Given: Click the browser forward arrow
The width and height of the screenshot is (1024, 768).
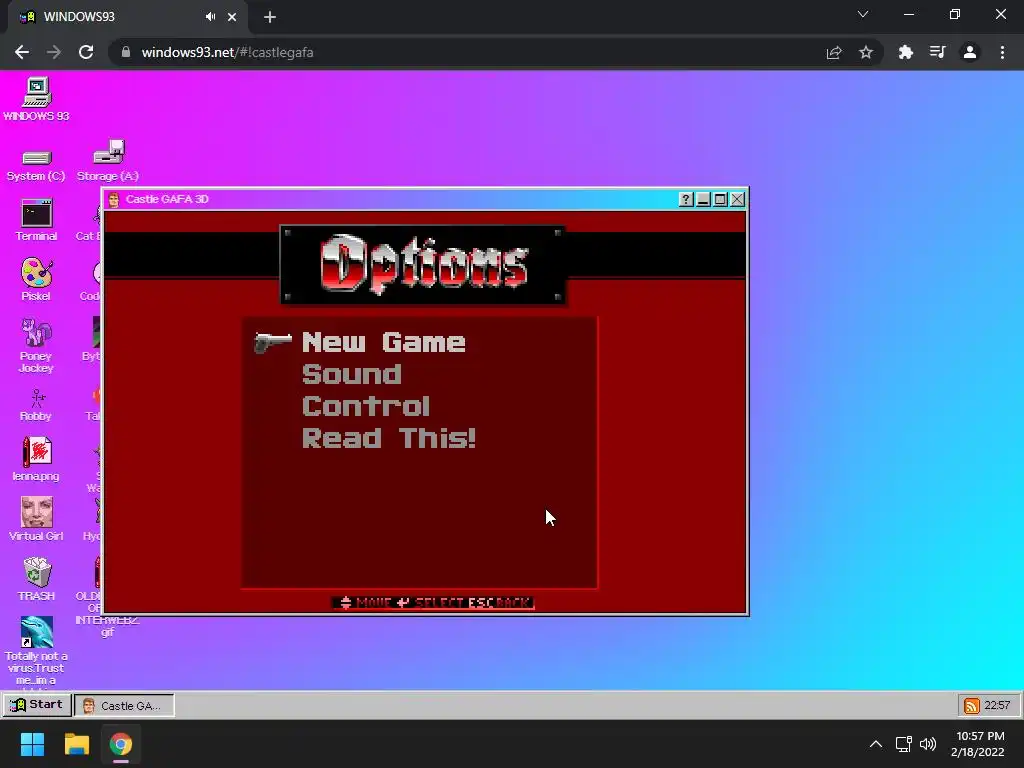Looking at the screenshot, I should [54, 52].
